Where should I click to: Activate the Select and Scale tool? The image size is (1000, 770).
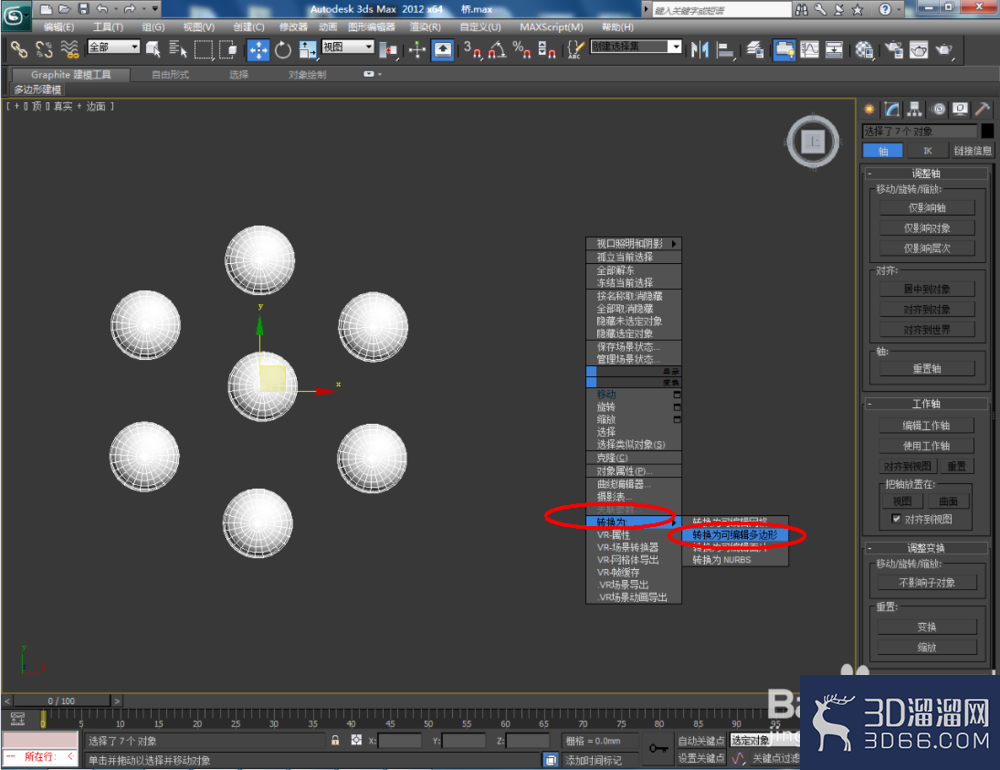click(x=307, y=49)
